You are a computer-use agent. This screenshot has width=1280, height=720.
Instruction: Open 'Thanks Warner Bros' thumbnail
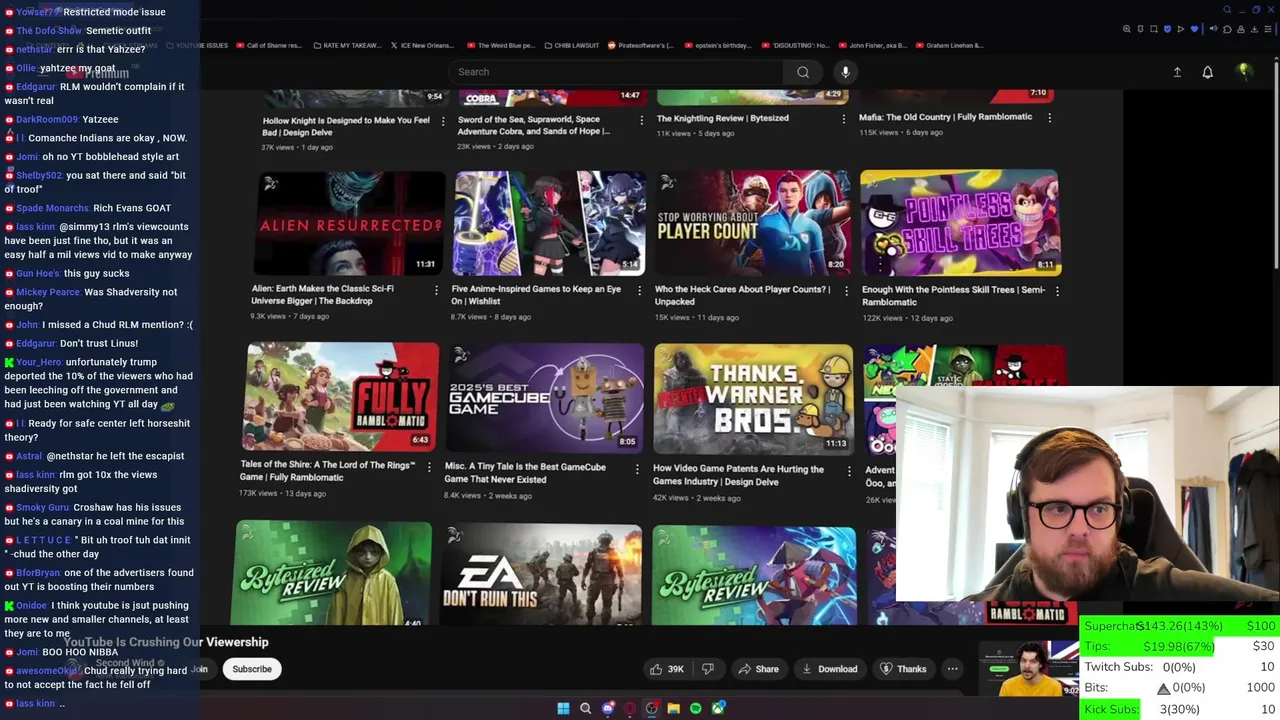click(x=753, y=399)
